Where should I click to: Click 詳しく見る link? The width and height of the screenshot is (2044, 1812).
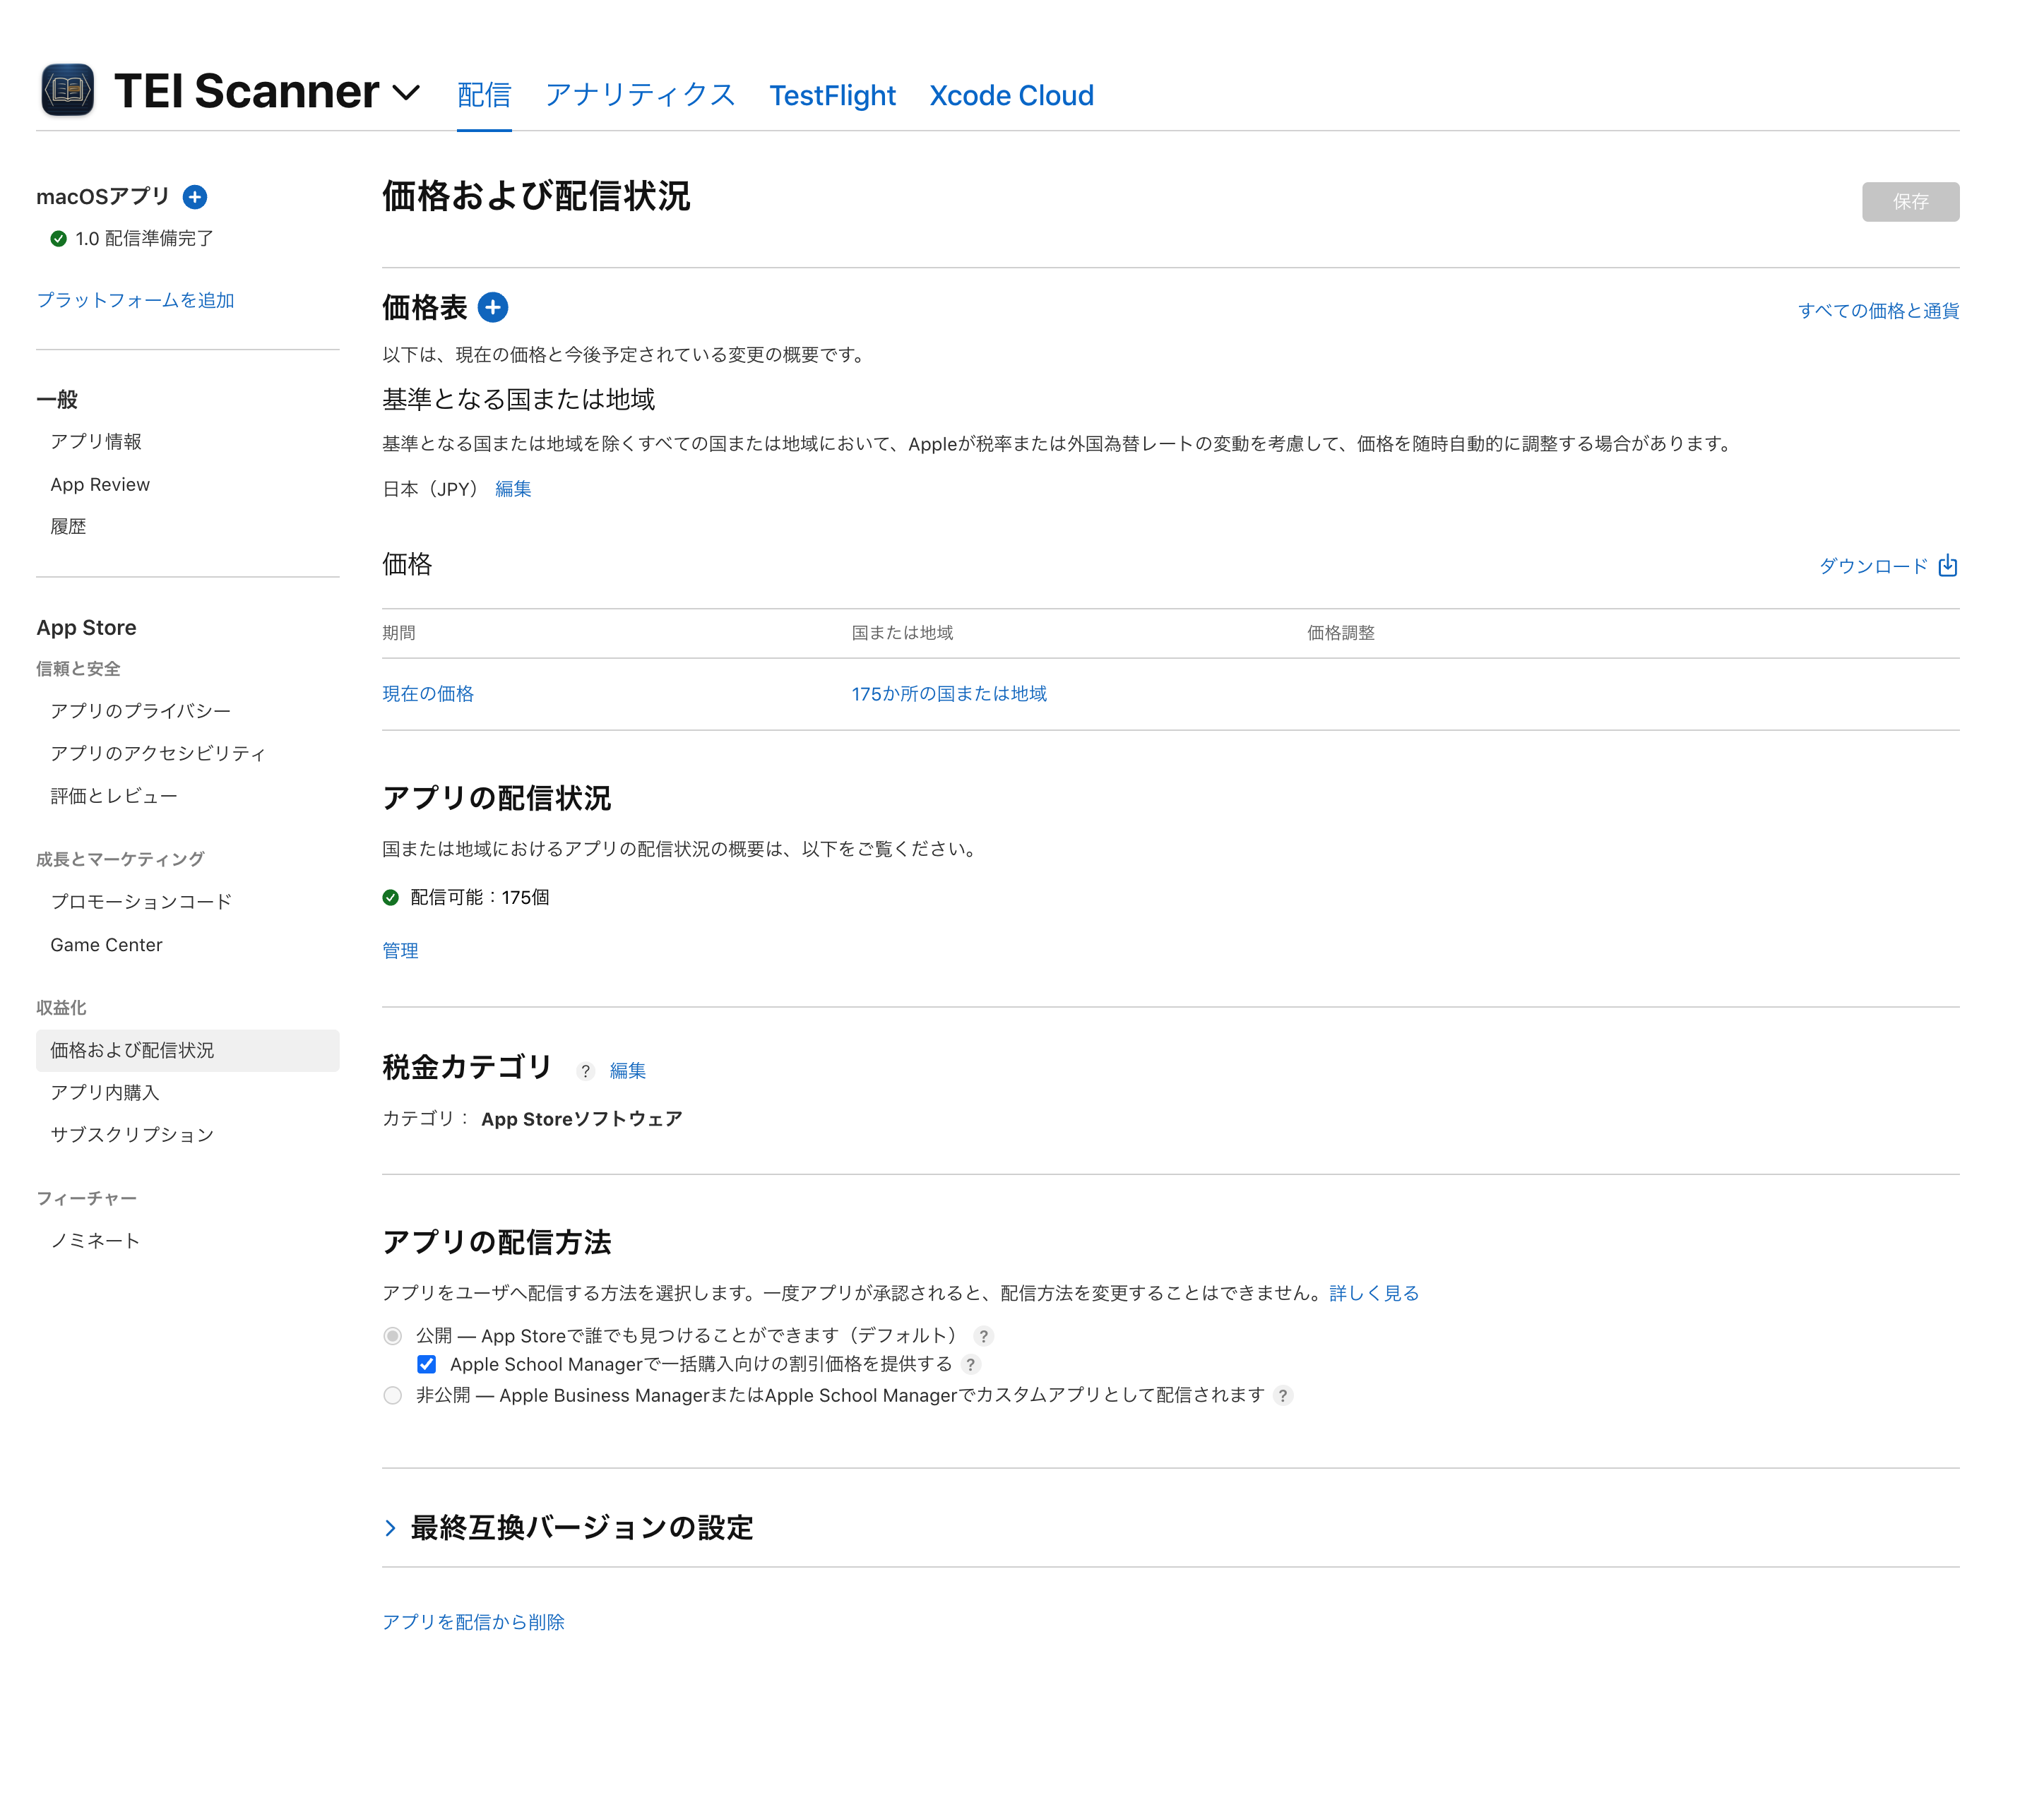1374,1294
